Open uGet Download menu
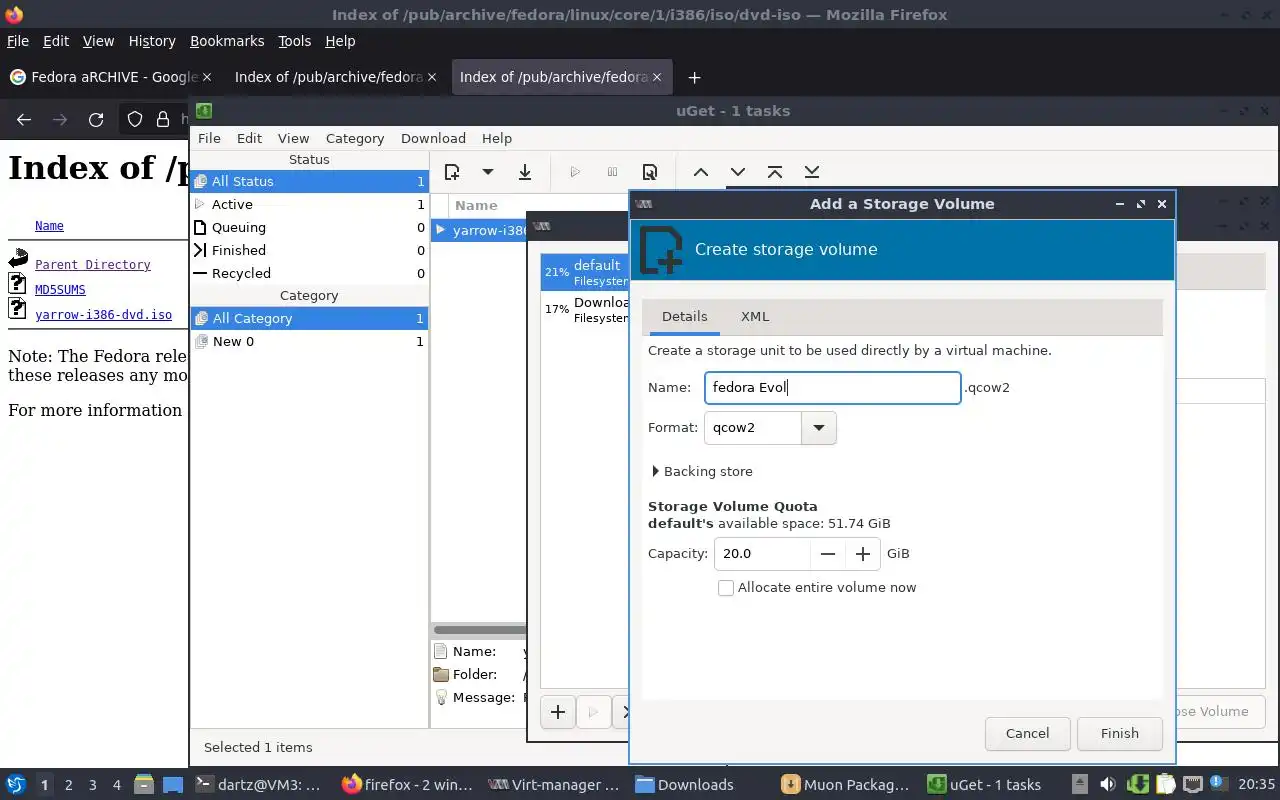The height and width of the screenshot is (800, 1280). pyautogui.click(x=433, y=138)
